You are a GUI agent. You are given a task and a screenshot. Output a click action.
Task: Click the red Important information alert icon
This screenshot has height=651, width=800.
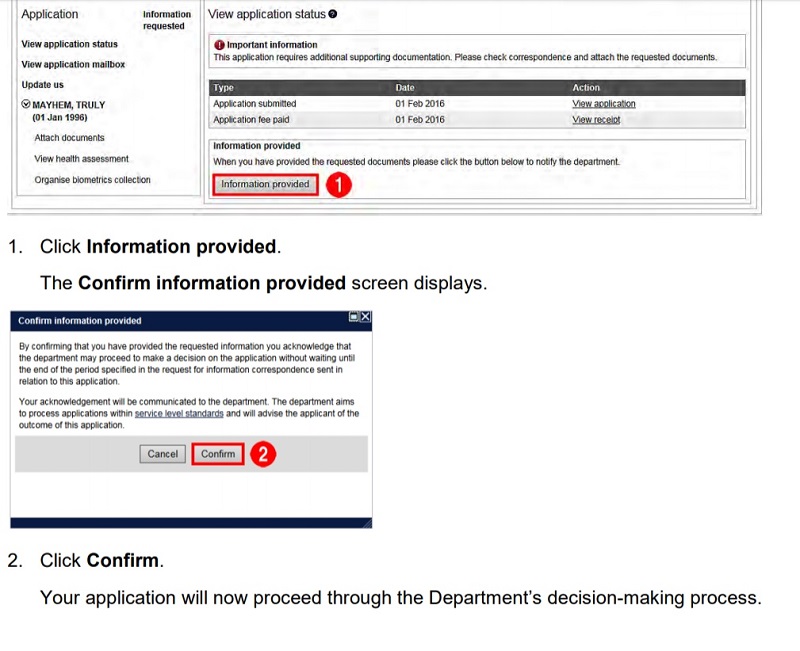[219, 45]
